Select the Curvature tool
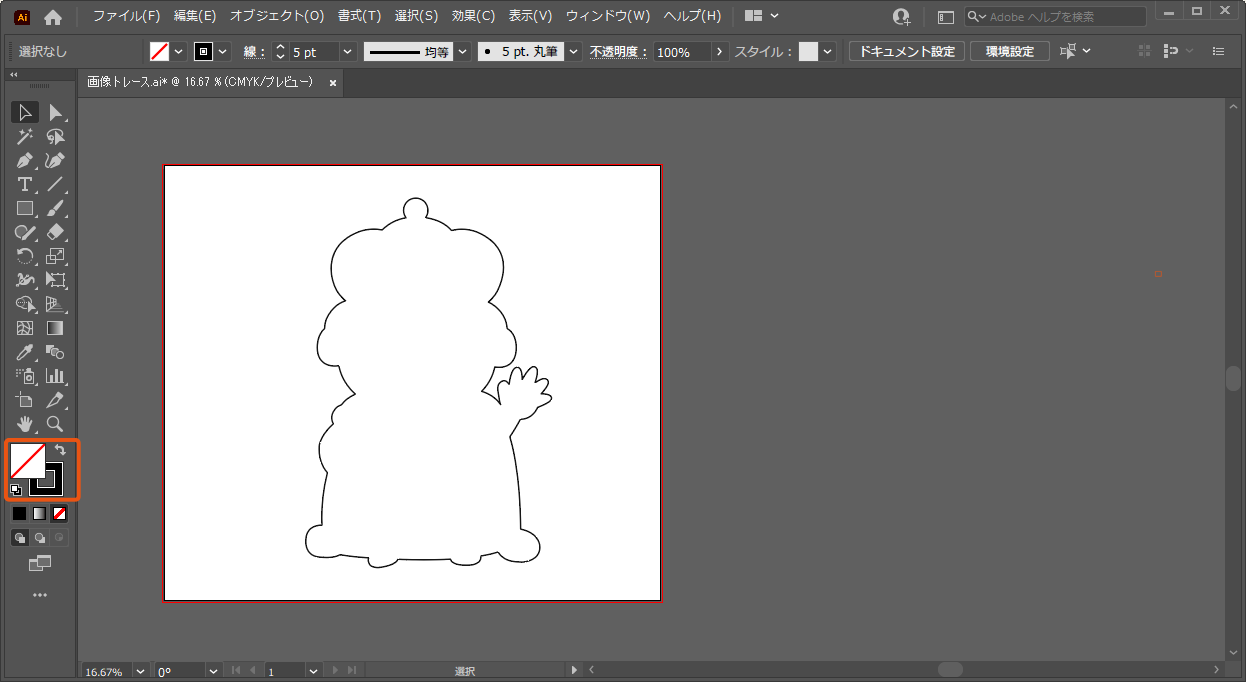The width and height of the screenshot is (1246, 682). pos(56,161)
